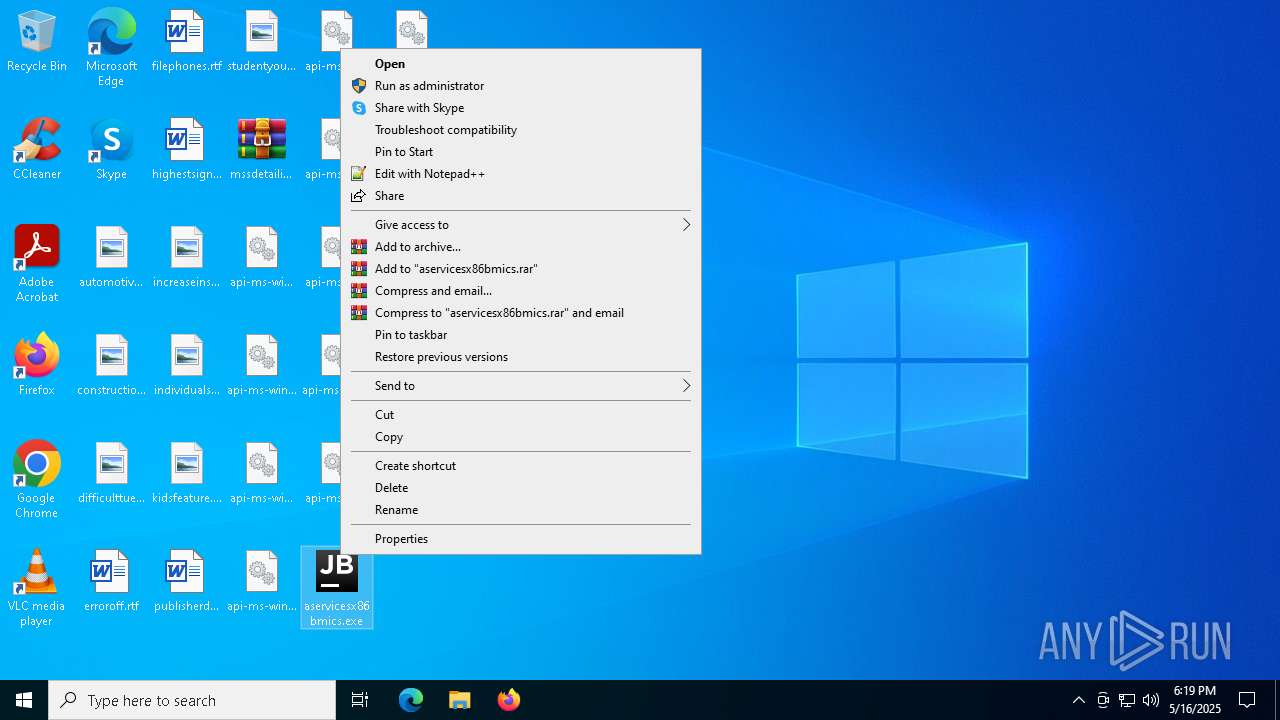Image resolution: width=1280 pixels, height=720 pixels.
Task: Focus the Type here to search box
Action: pos(192,700)
